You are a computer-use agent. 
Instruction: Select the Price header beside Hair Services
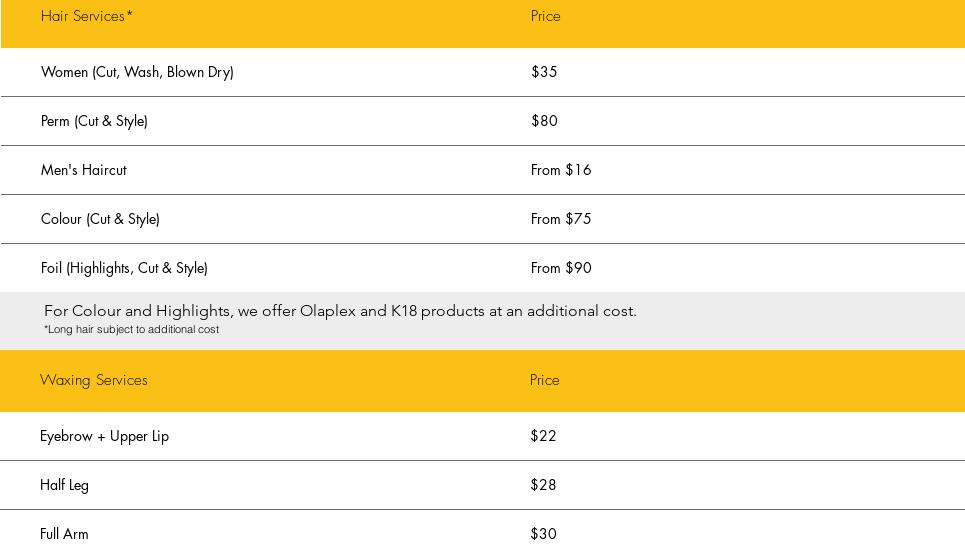(545, 16)
